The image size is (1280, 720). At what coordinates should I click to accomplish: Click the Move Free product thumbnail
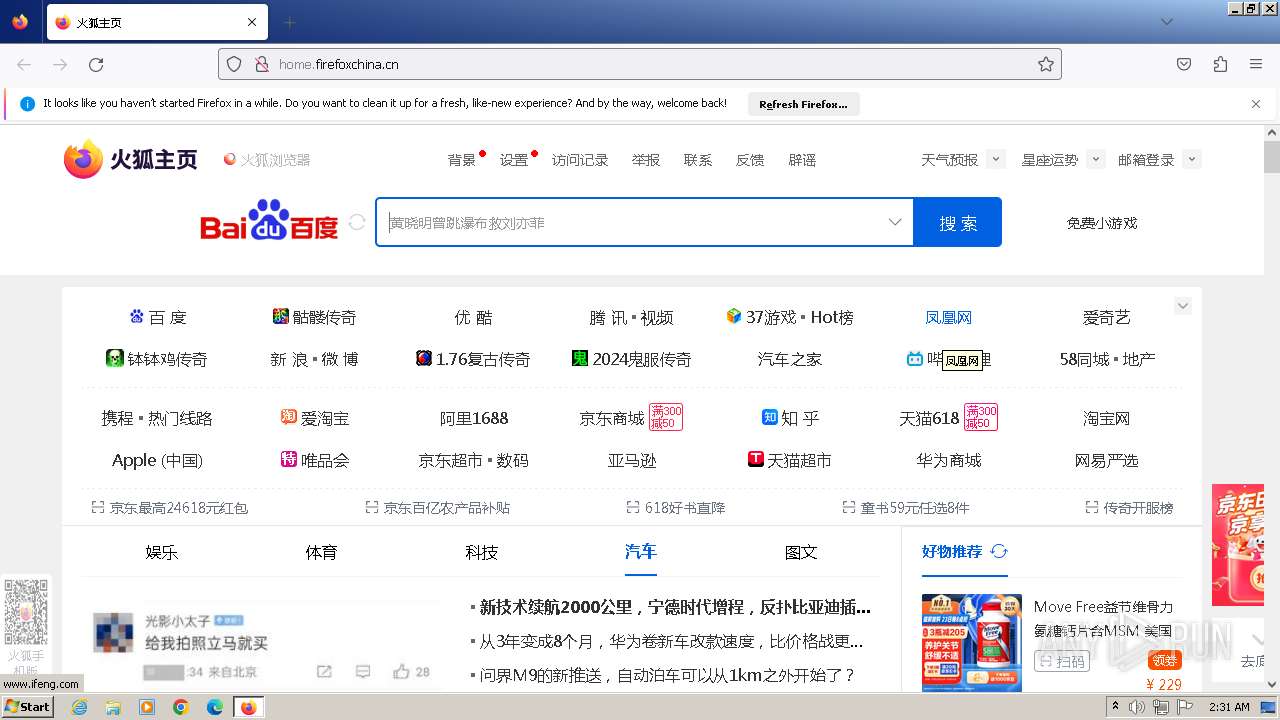(972, 643)
